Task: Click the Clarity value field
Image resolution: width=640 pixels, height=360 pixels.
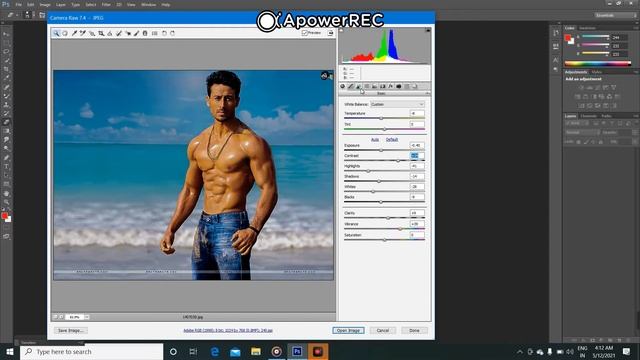Action: click(417, 213)
